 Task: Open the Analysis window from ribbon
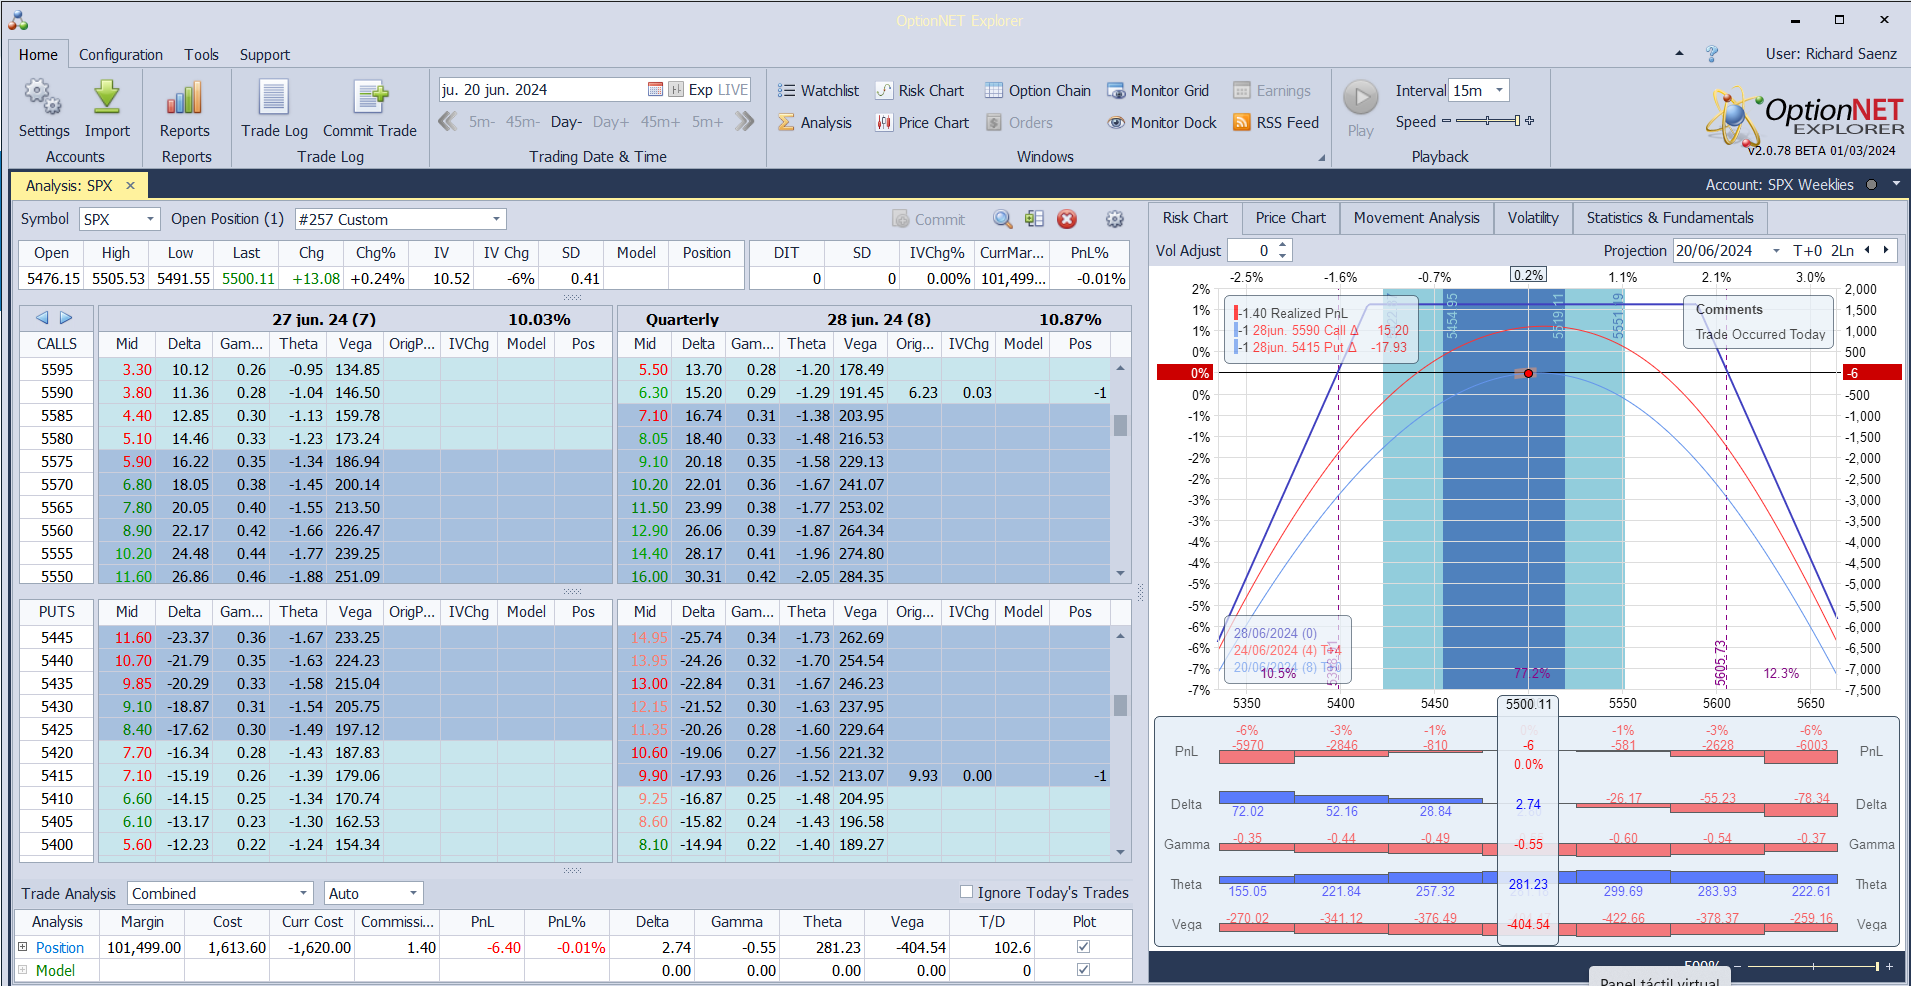(815, 123)
